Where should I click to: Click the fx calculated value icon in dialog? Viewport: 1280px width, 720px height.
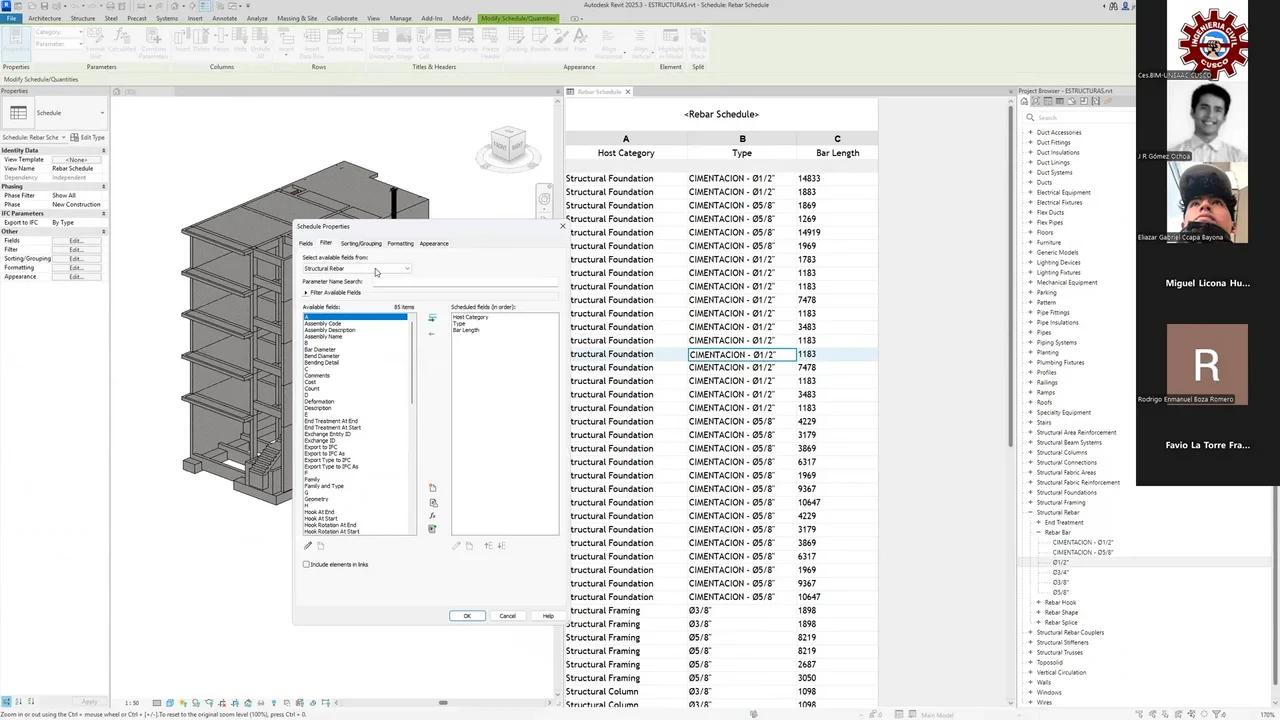433,516
